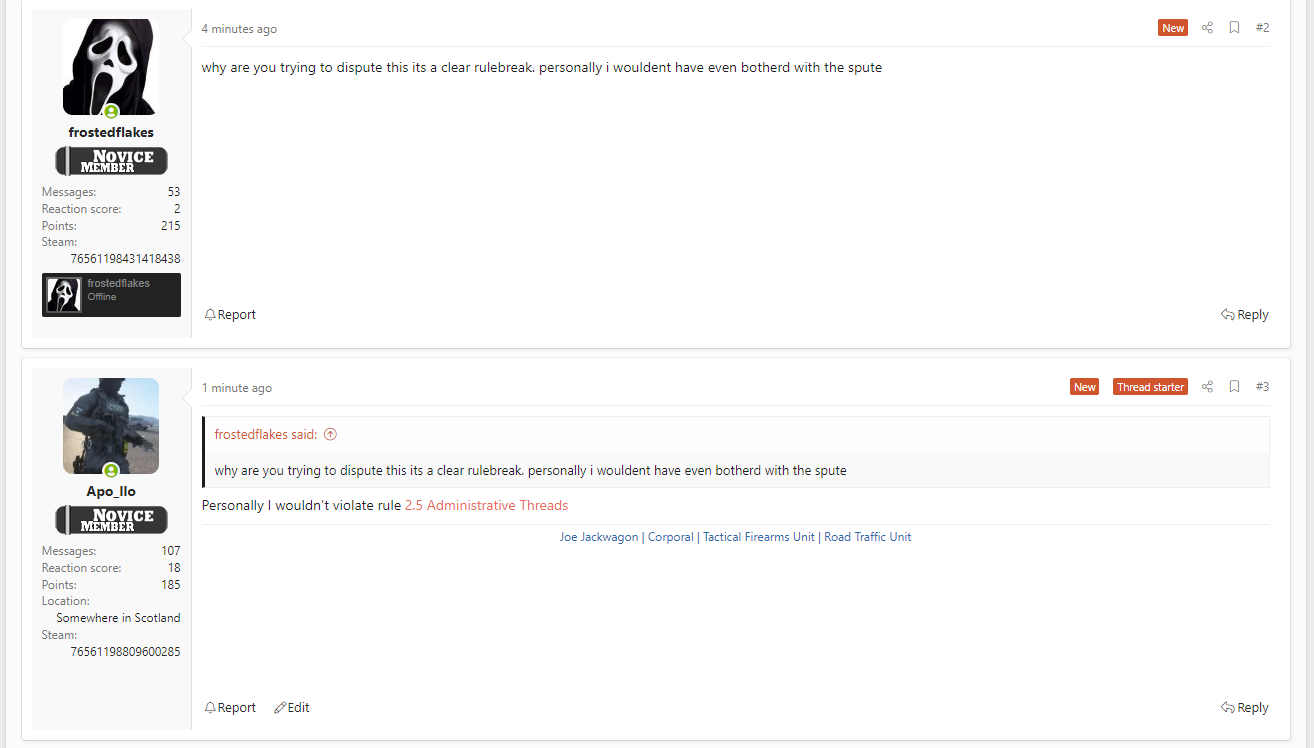This screenshot has width=1314, height=748.
Task: Open Apo_llo's soldier avatar
Action: click(x=111, y=426)
